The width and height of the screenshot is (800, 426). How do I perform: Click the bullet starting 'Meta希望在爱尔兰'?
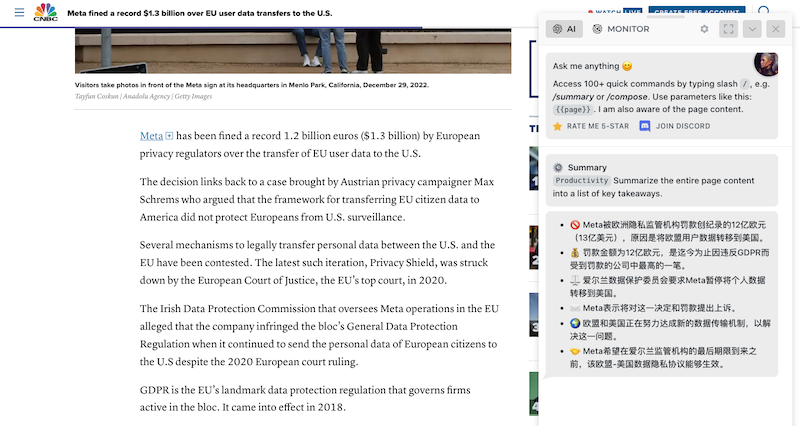(663, 357)
